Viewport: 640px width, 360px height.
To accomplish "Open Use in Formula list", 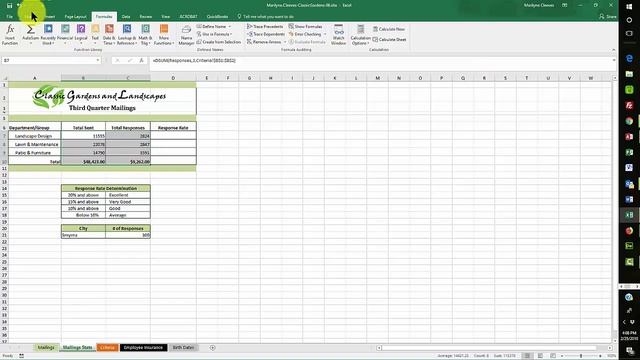I will pos(214,34).
